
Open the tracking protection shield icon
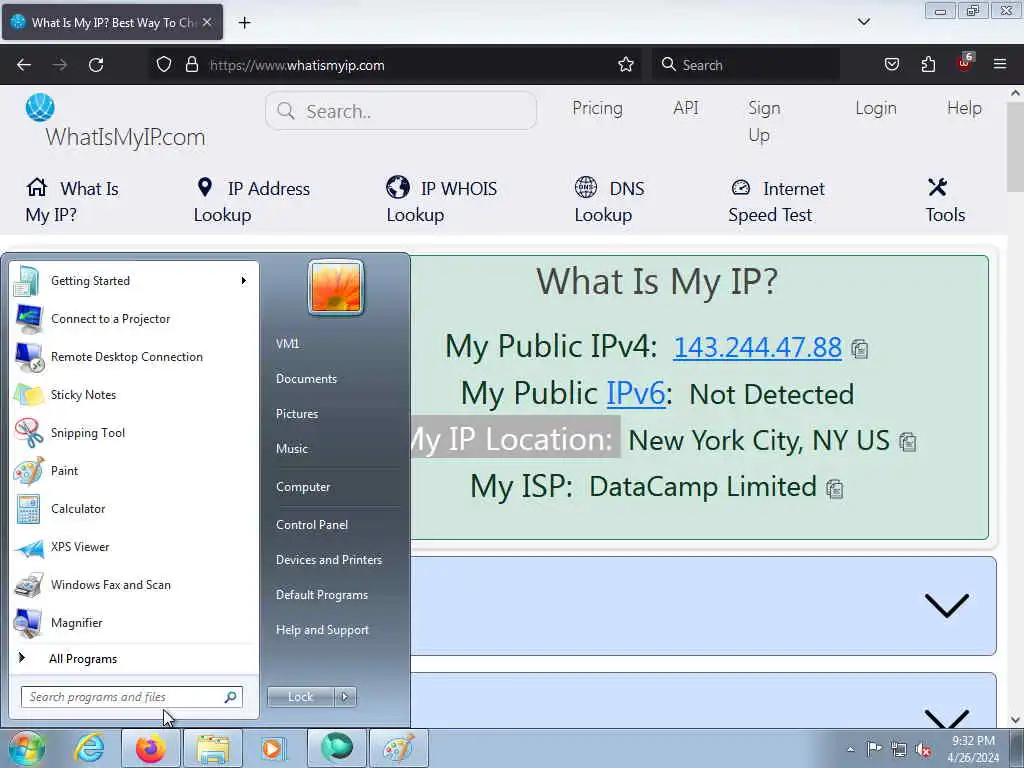164,64
